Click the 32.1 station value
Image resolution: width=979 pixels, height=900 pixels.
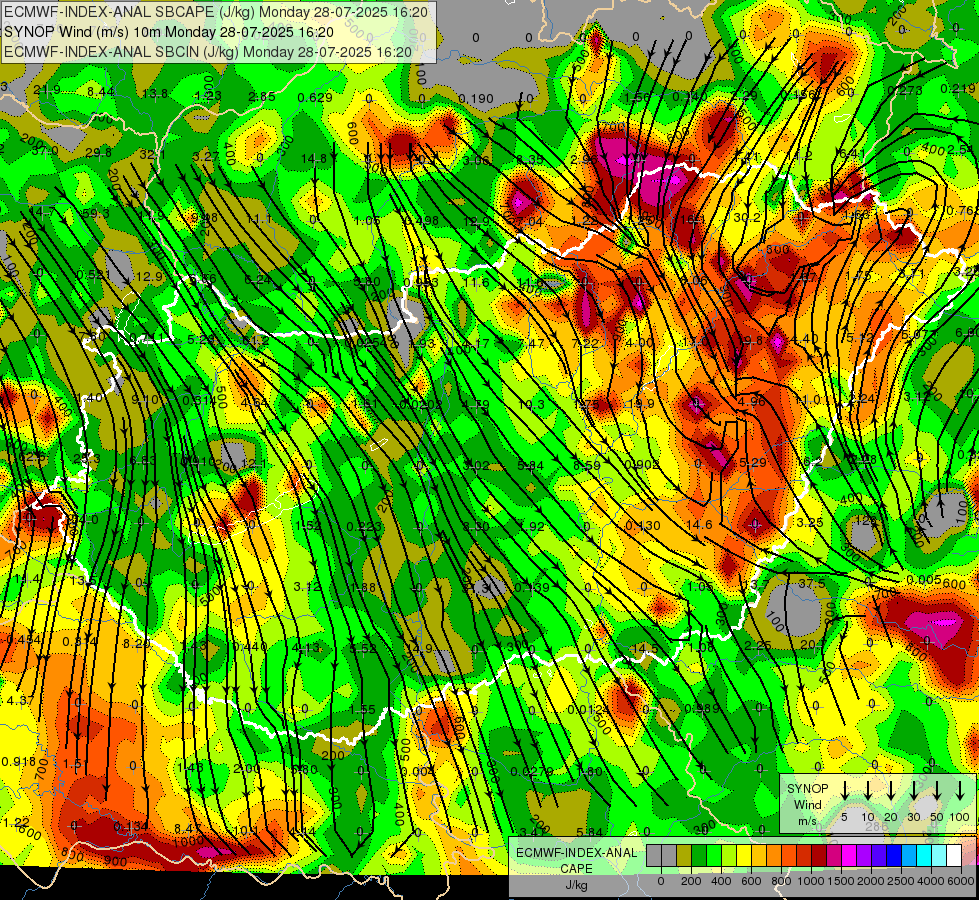pos(152,154)
